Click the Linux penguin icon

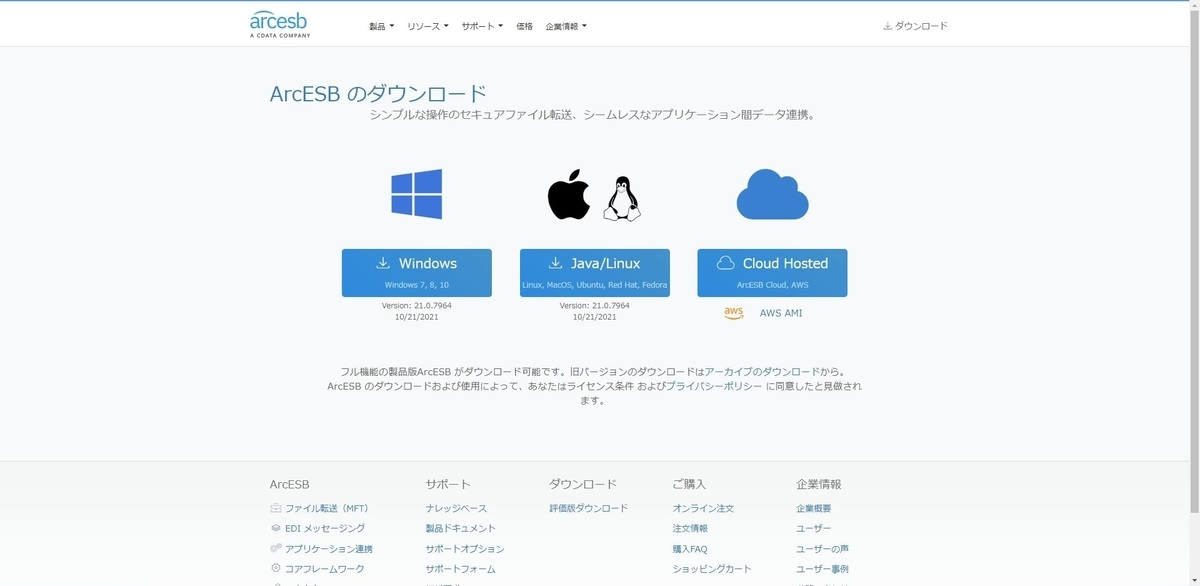[x=622, y=198]
